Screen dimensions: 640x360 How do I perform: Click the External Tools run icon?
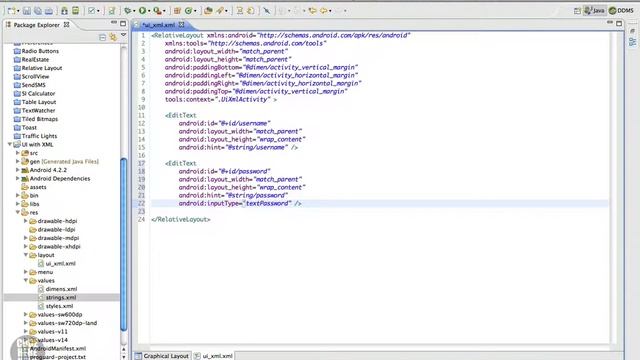coord(157,11)
